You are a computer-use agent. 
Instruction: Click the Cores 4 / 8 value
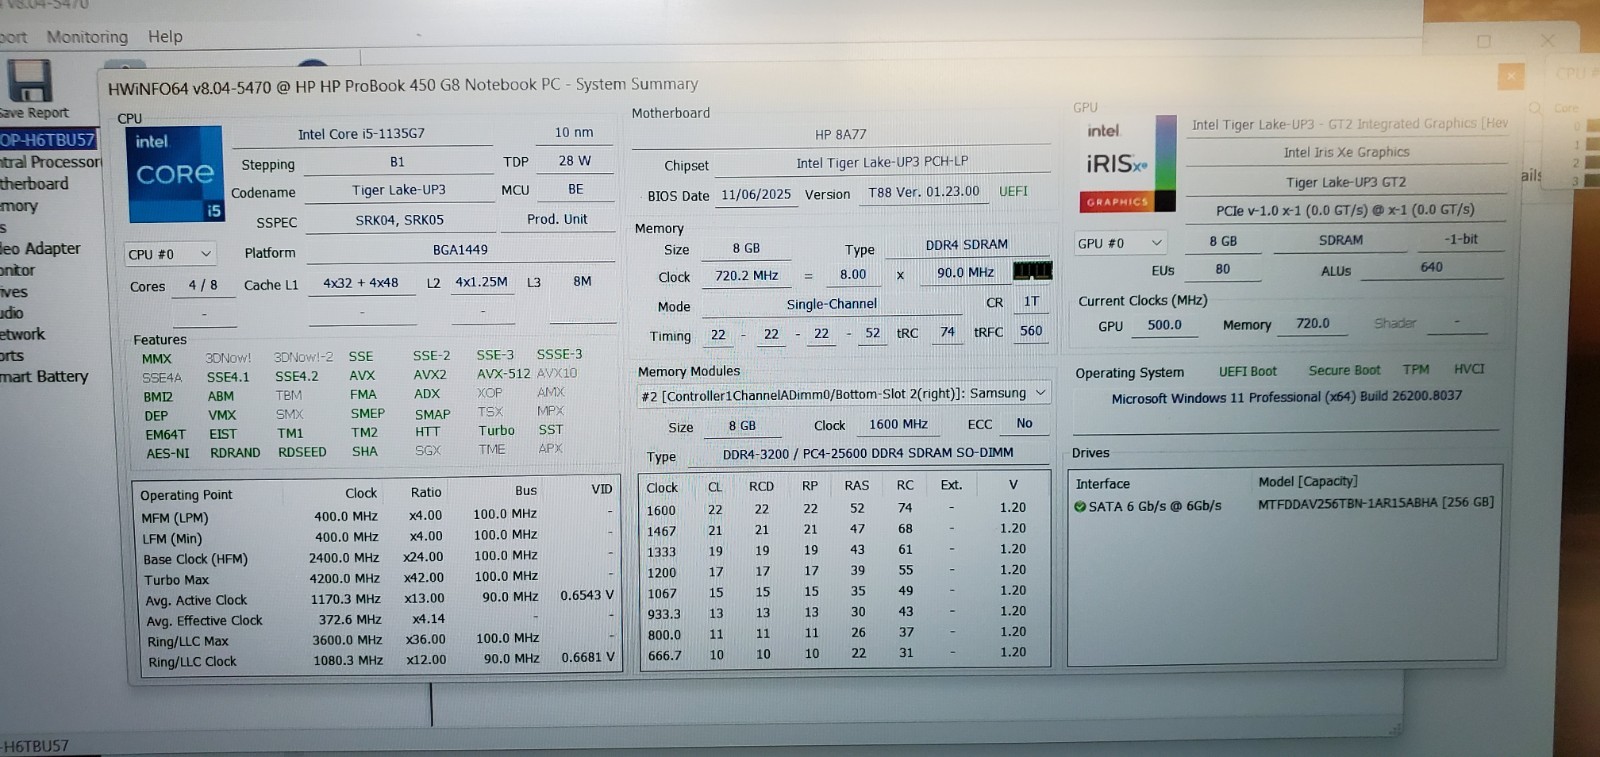(x=203, y=285)
